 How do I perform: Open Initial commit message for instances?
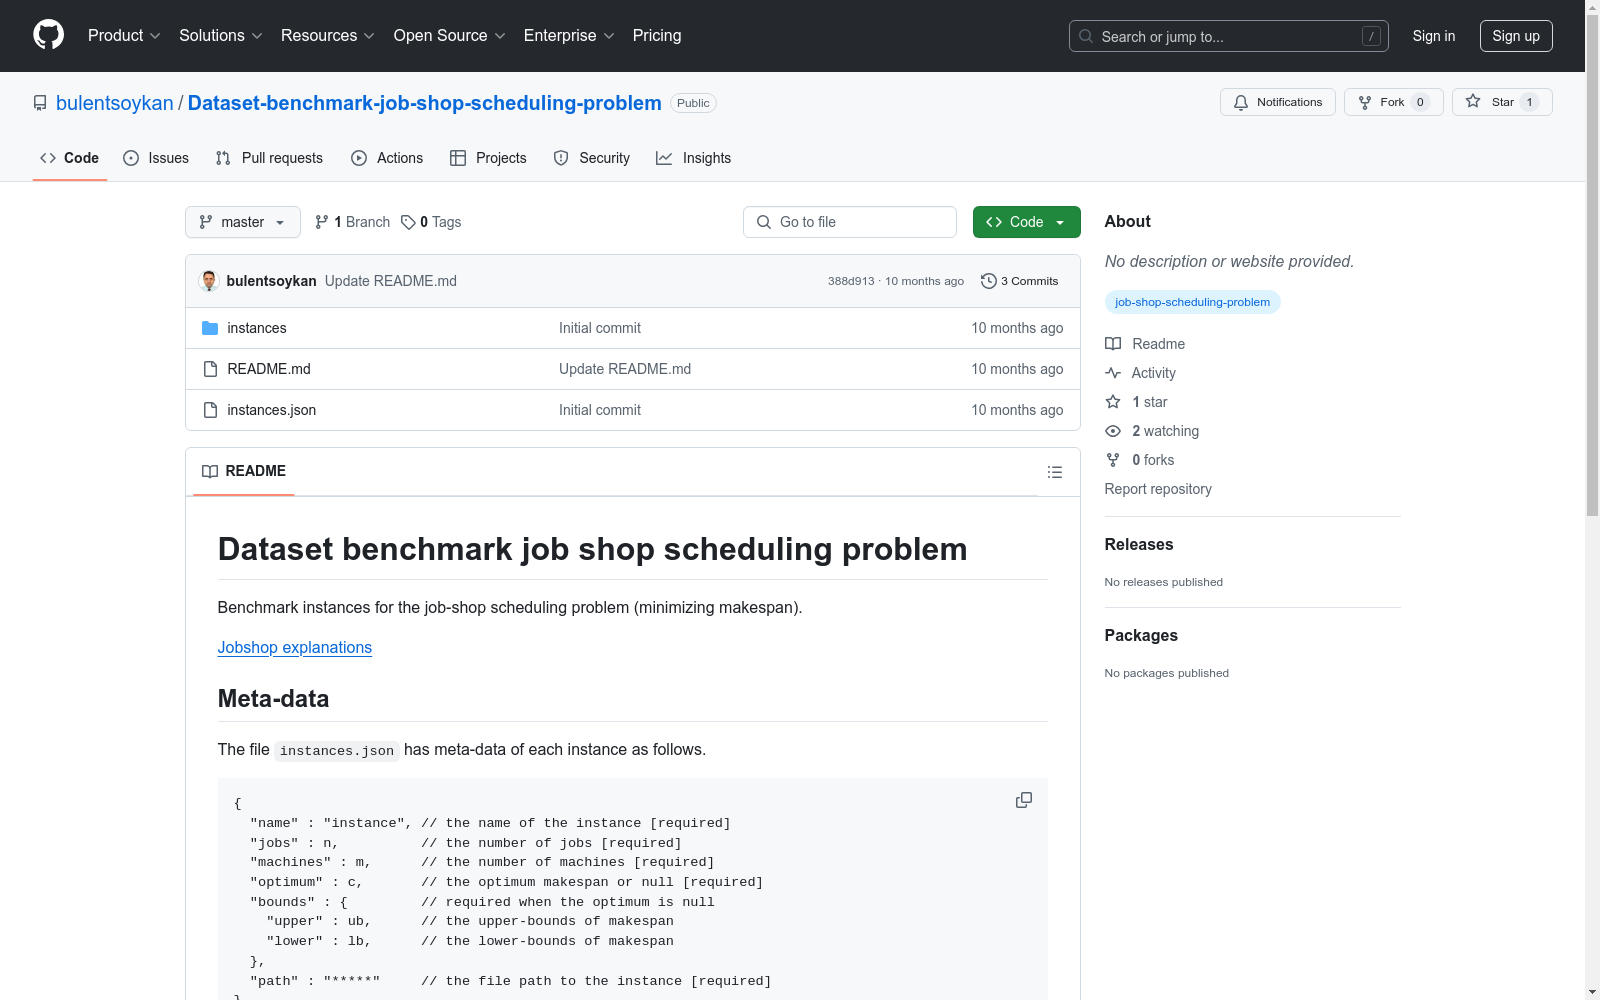600,328
